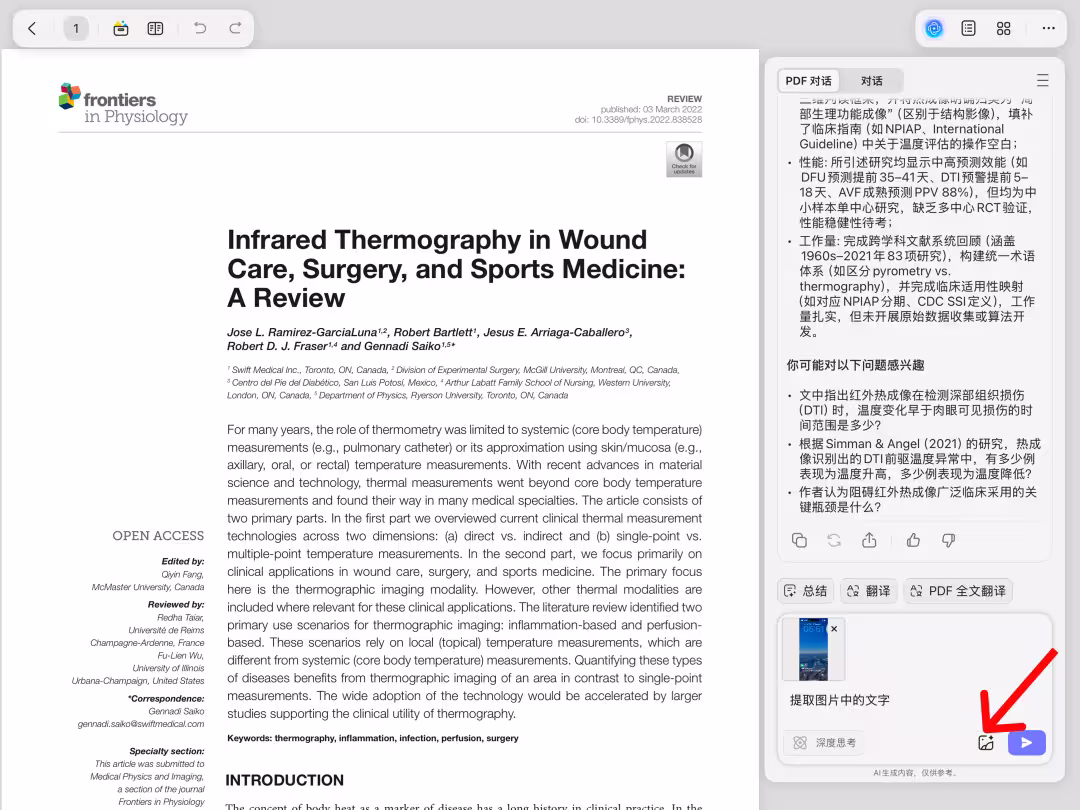Open the attached phone screenshot thumbnail
This screenshot has height=810, width=1080.
tap(813, 650)
